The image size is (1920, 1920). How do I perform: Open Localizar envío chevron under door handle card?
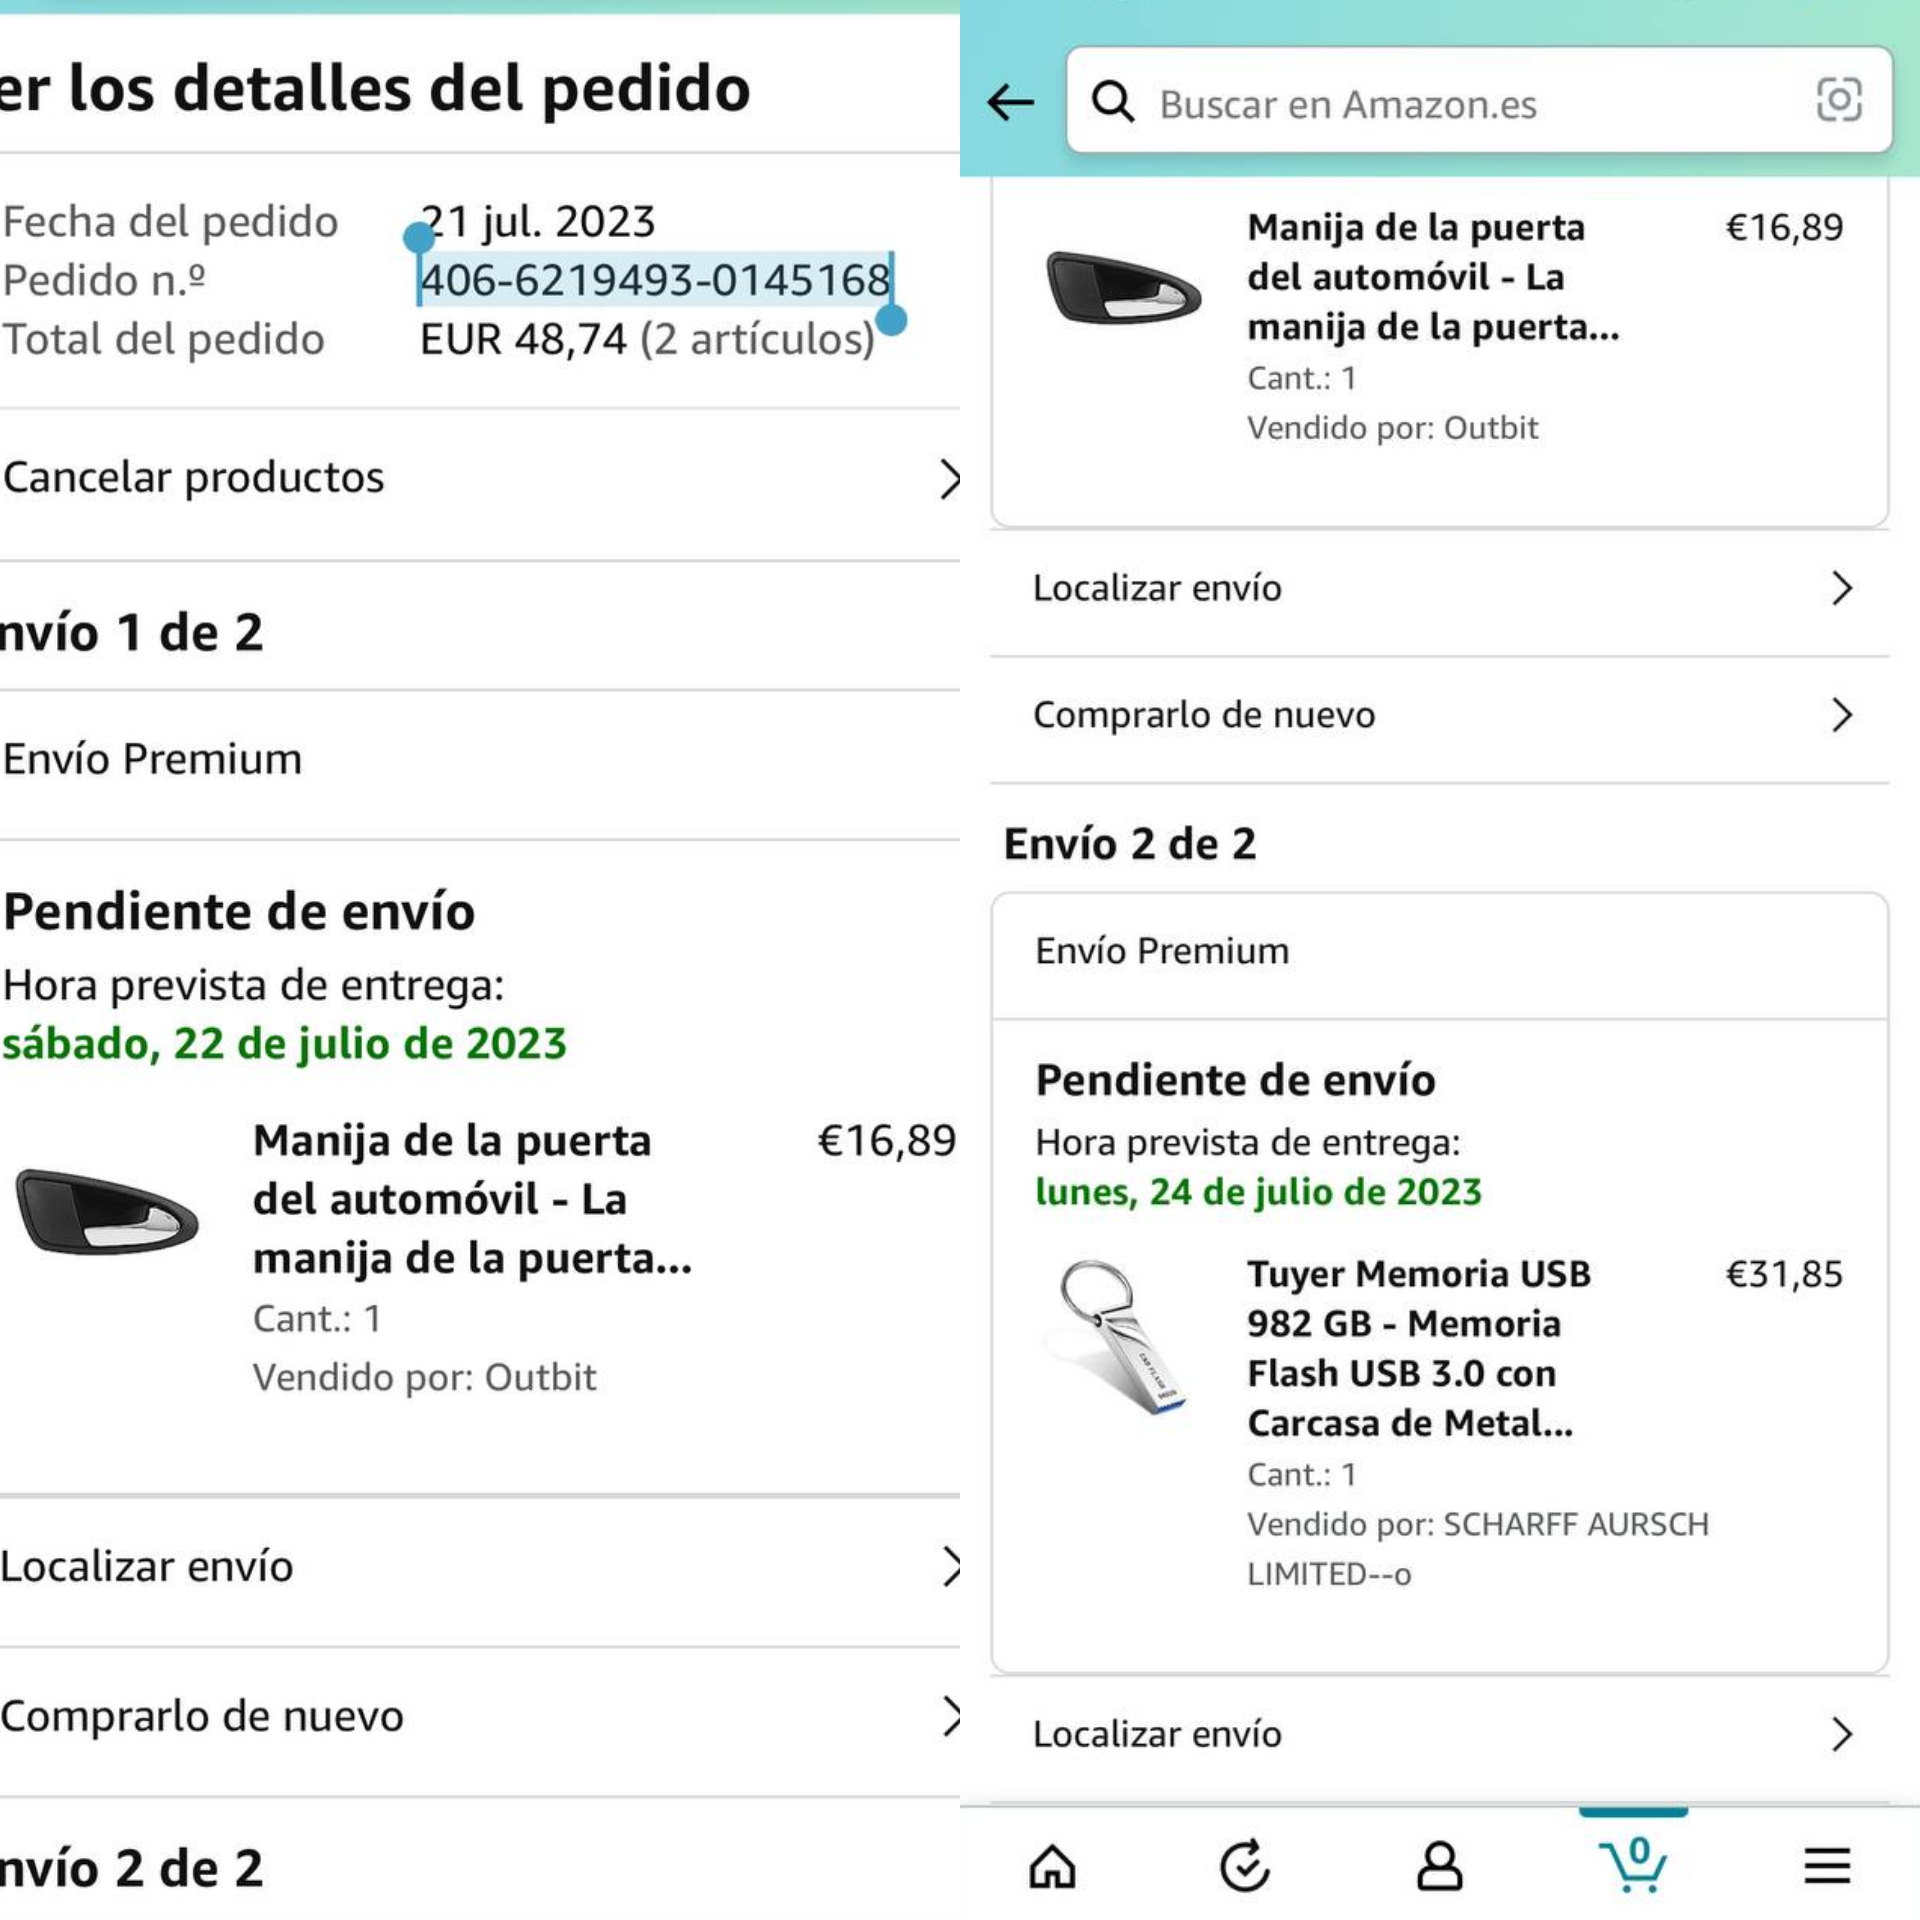(x=1841, y=588)
